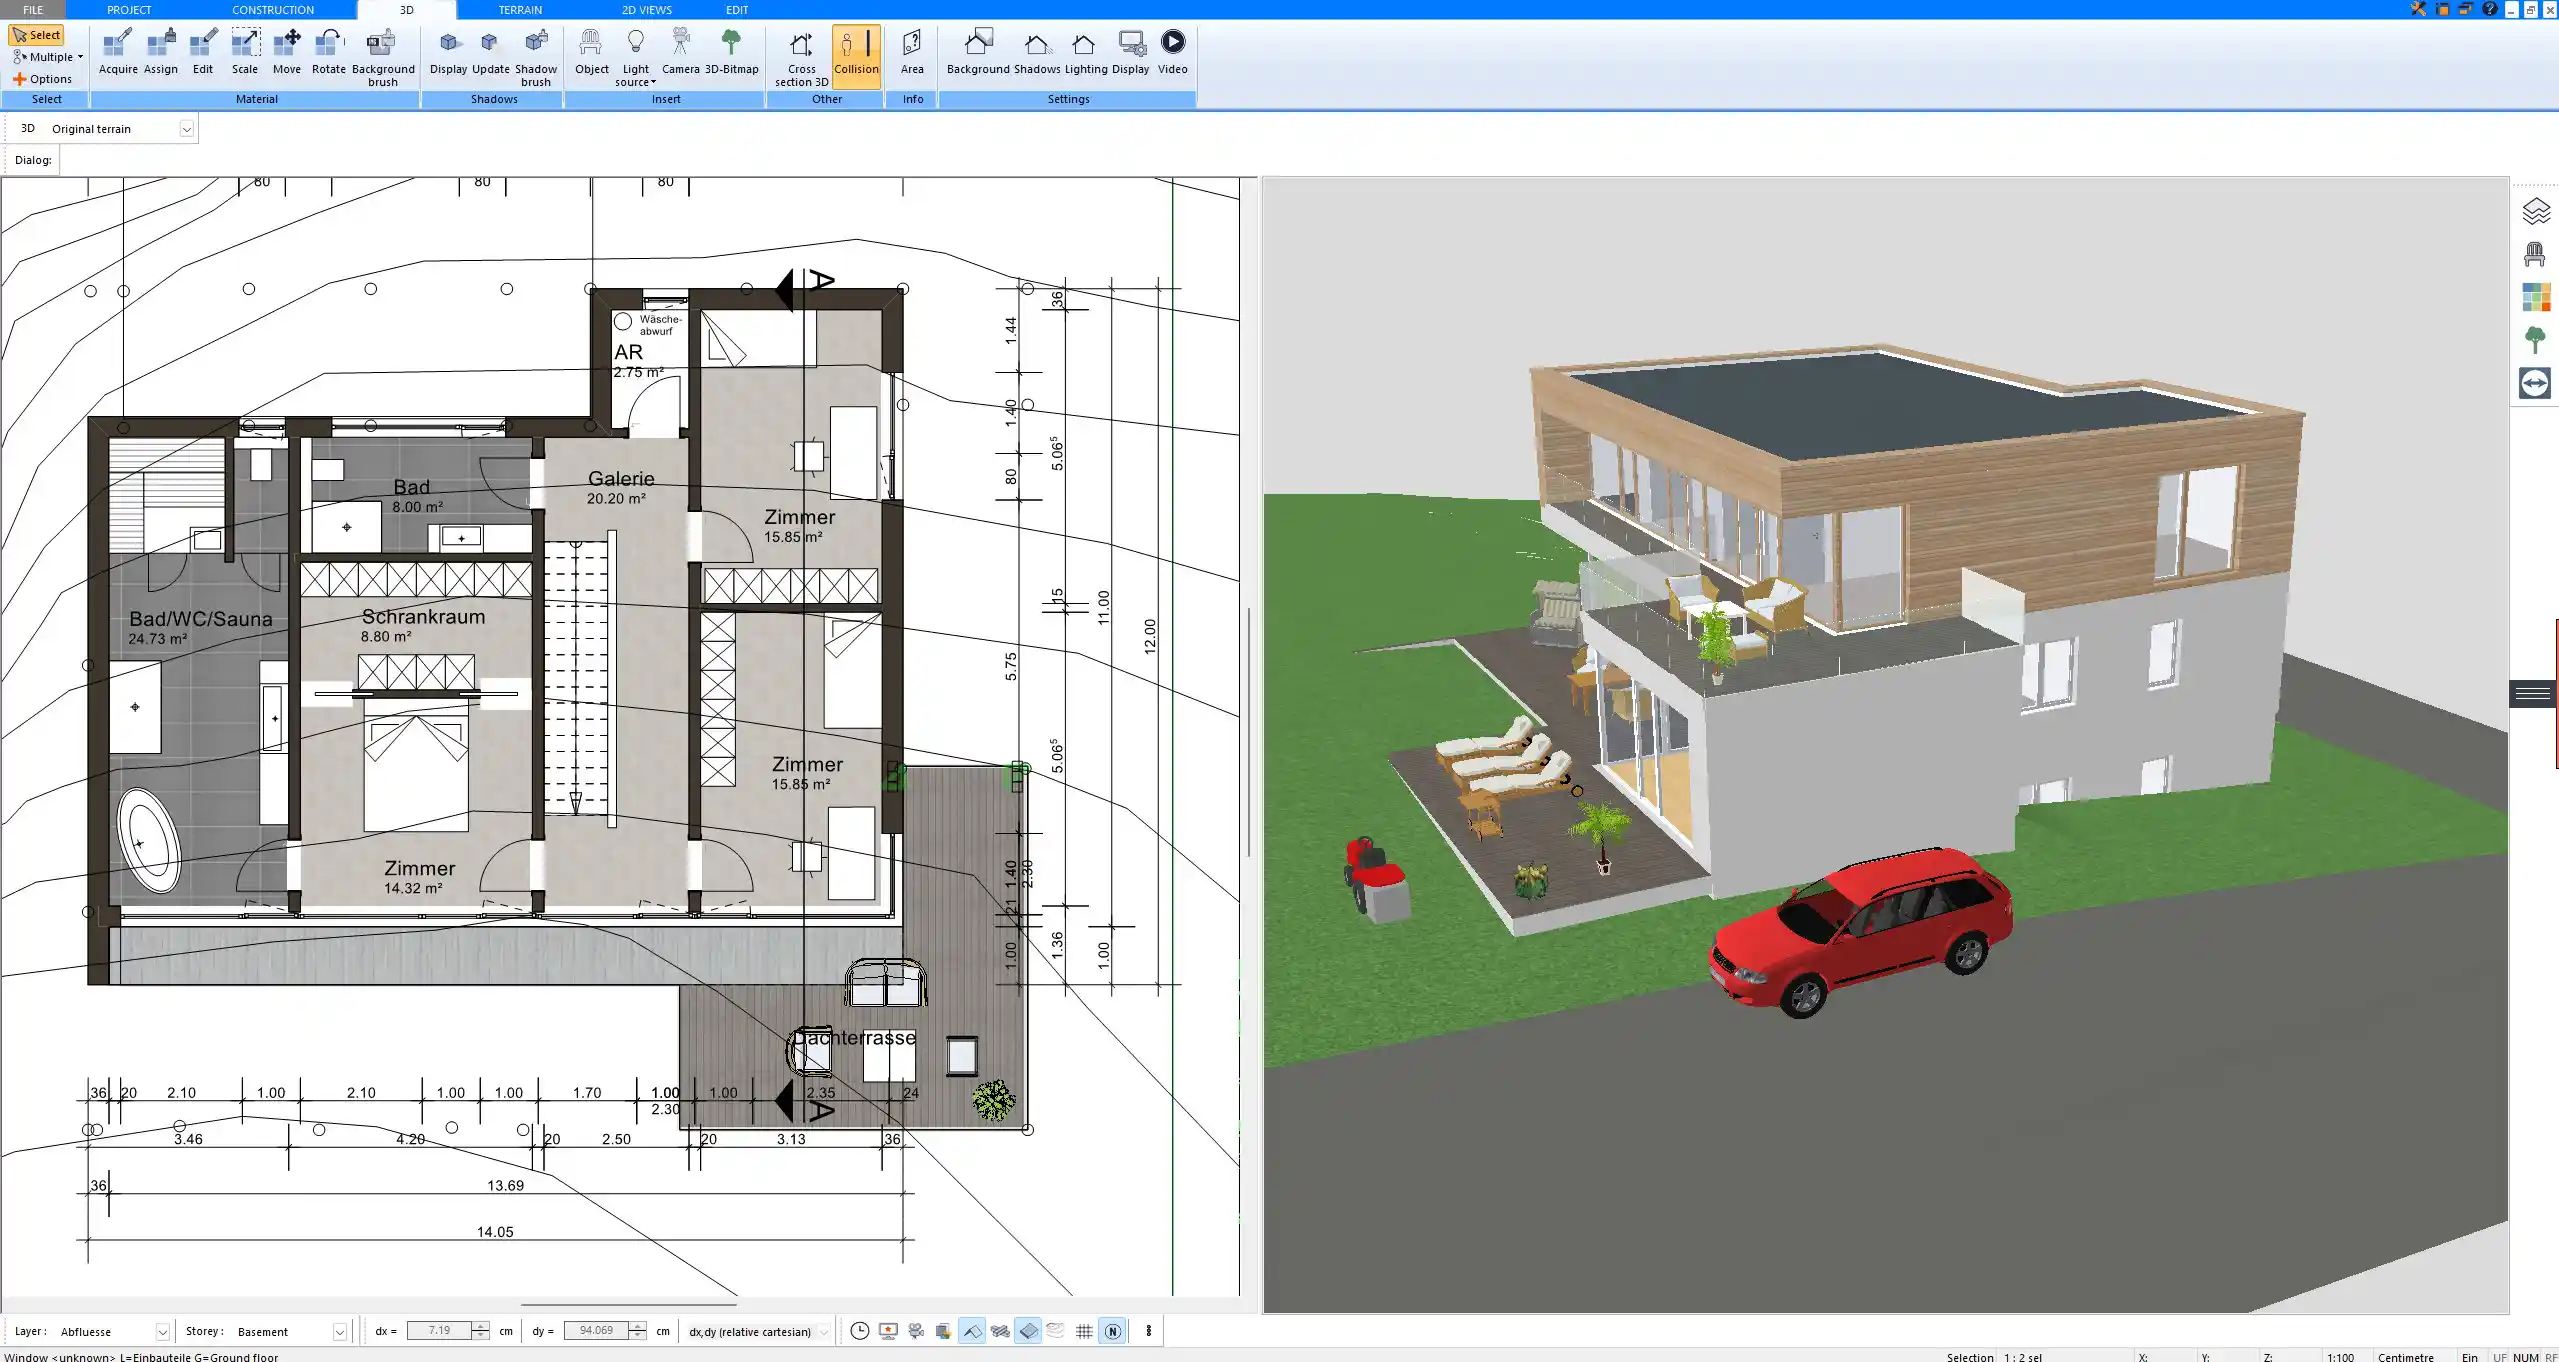Open Shadows settings
Screen dimensions: 2559x1362
(x=1037, y=52)
